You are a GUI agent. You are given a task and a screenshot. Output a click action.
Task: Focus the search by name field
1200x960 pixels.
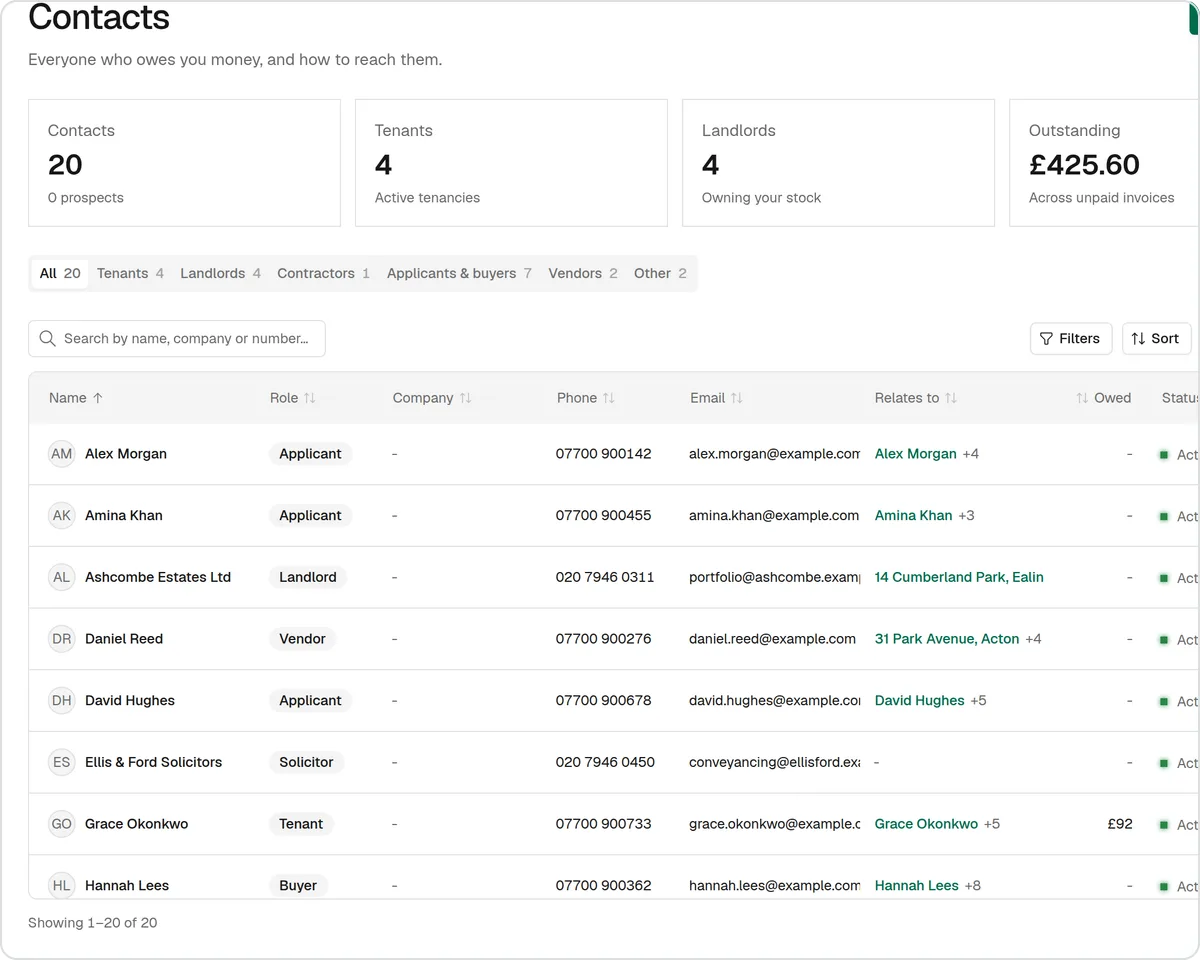[x=177, y=339]
